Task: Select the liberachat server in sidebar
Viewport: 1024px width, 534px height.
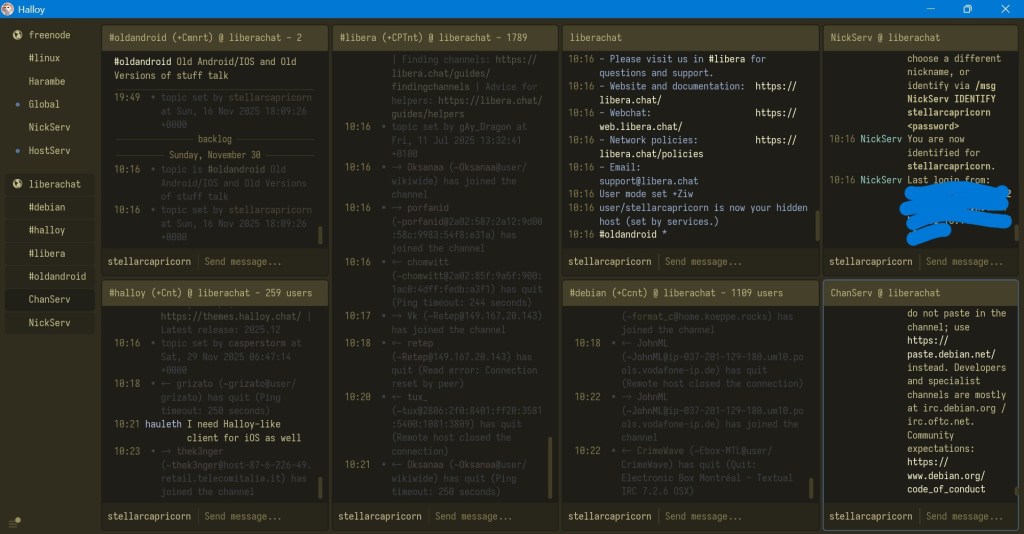Action: pos(50,184)
